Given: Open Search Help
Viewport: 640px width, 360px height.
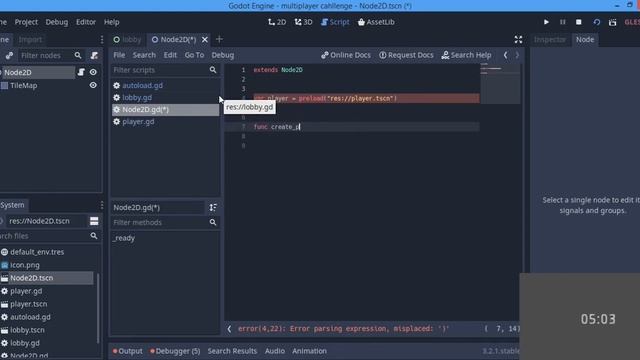Looking at the screenshot, I should tap(466, 55).
